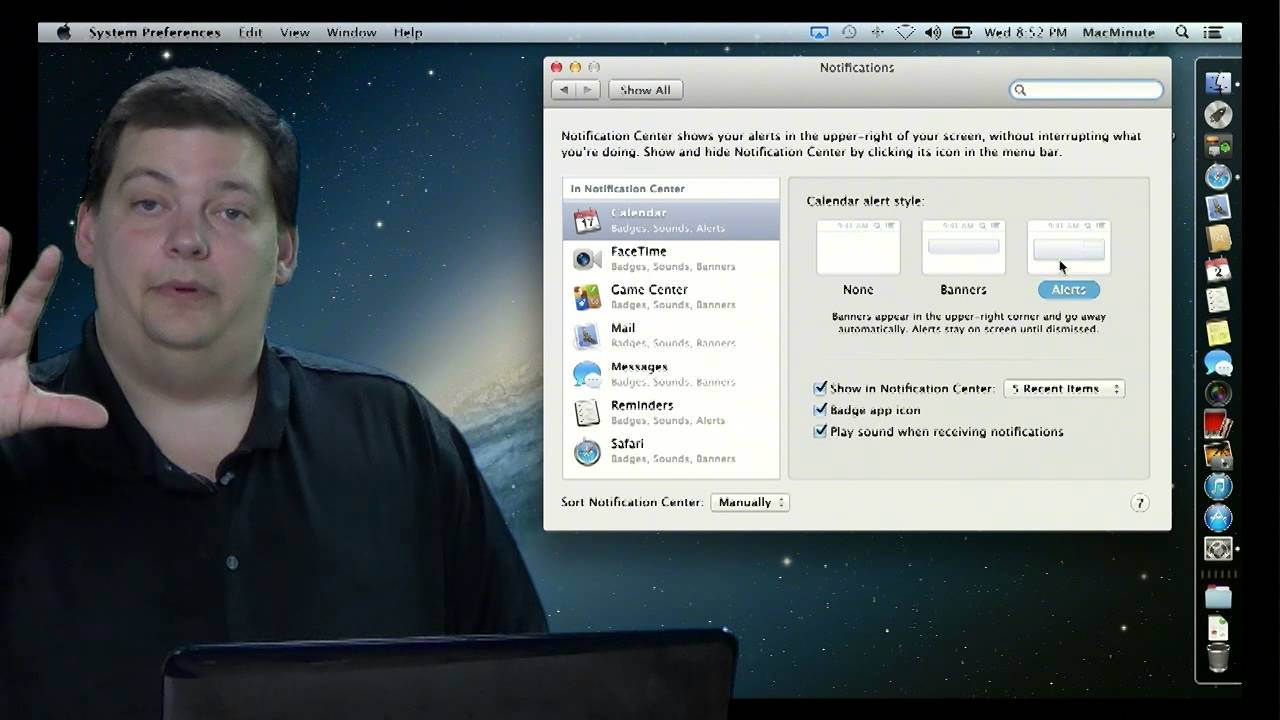This screenshot has width=1280, height=720.
Task: Select Reminders notification settings
Action: [641, 411]
